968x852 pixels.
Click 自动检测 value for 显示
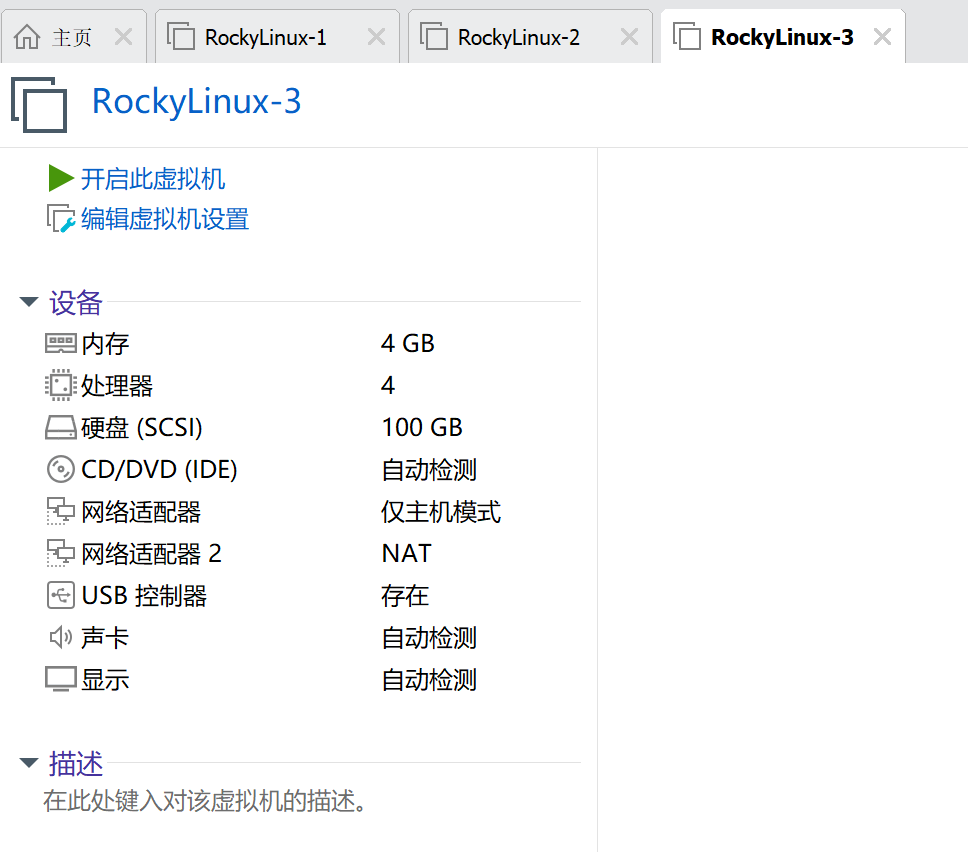tap(429, 680)
